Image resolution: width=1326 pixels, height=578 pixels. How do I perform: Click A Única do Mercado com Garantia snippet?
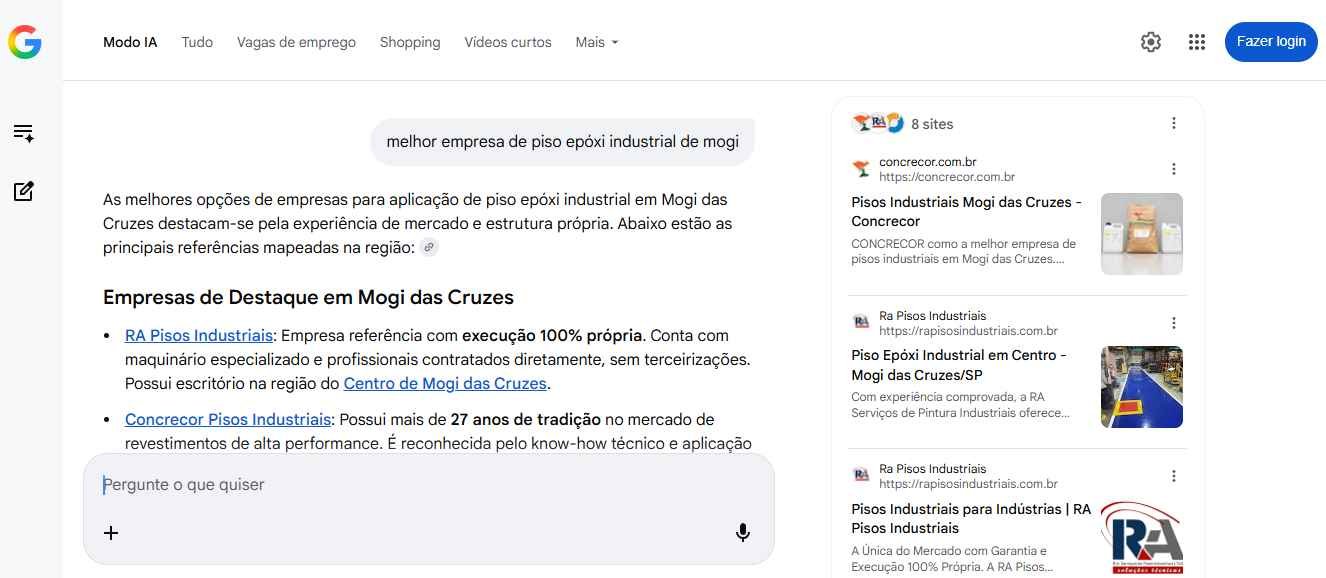tap(952, 558)
